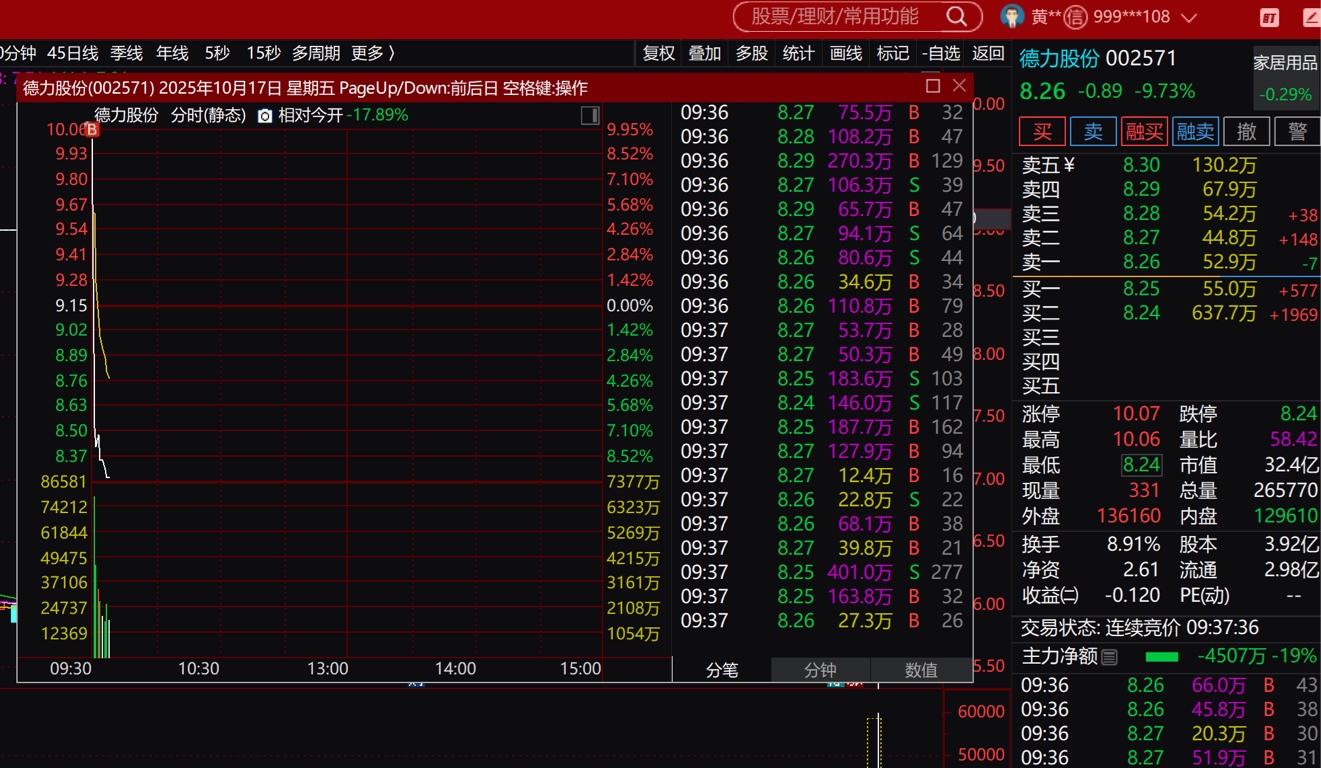Switch to the 数值 tab
The height and width of the screenshot is (768, 1321).
click(x=921, y=670)
